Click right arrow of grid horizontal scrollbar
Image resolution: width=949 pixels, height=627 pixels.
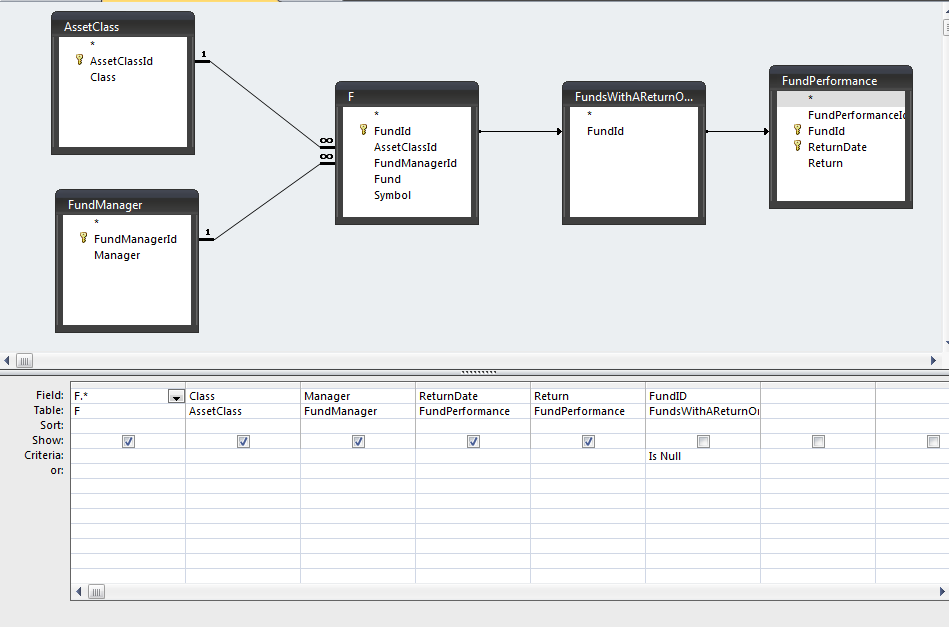click(942, 591)
